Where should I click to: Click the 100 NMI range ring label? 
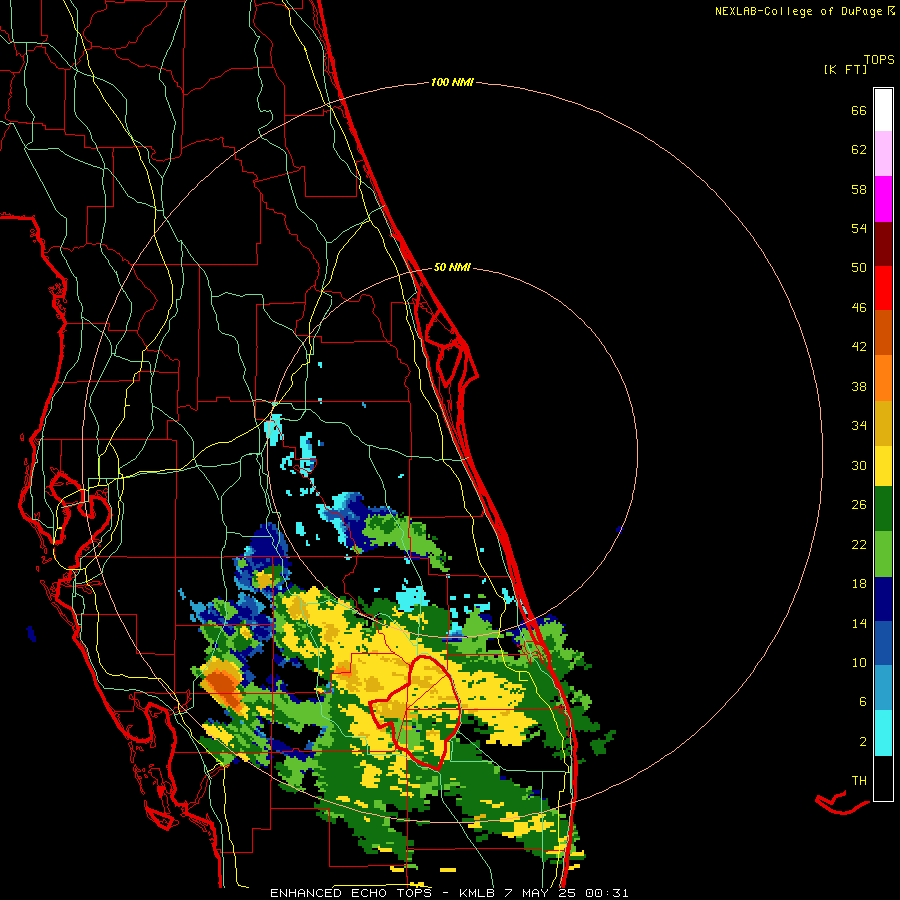point(452,83)
